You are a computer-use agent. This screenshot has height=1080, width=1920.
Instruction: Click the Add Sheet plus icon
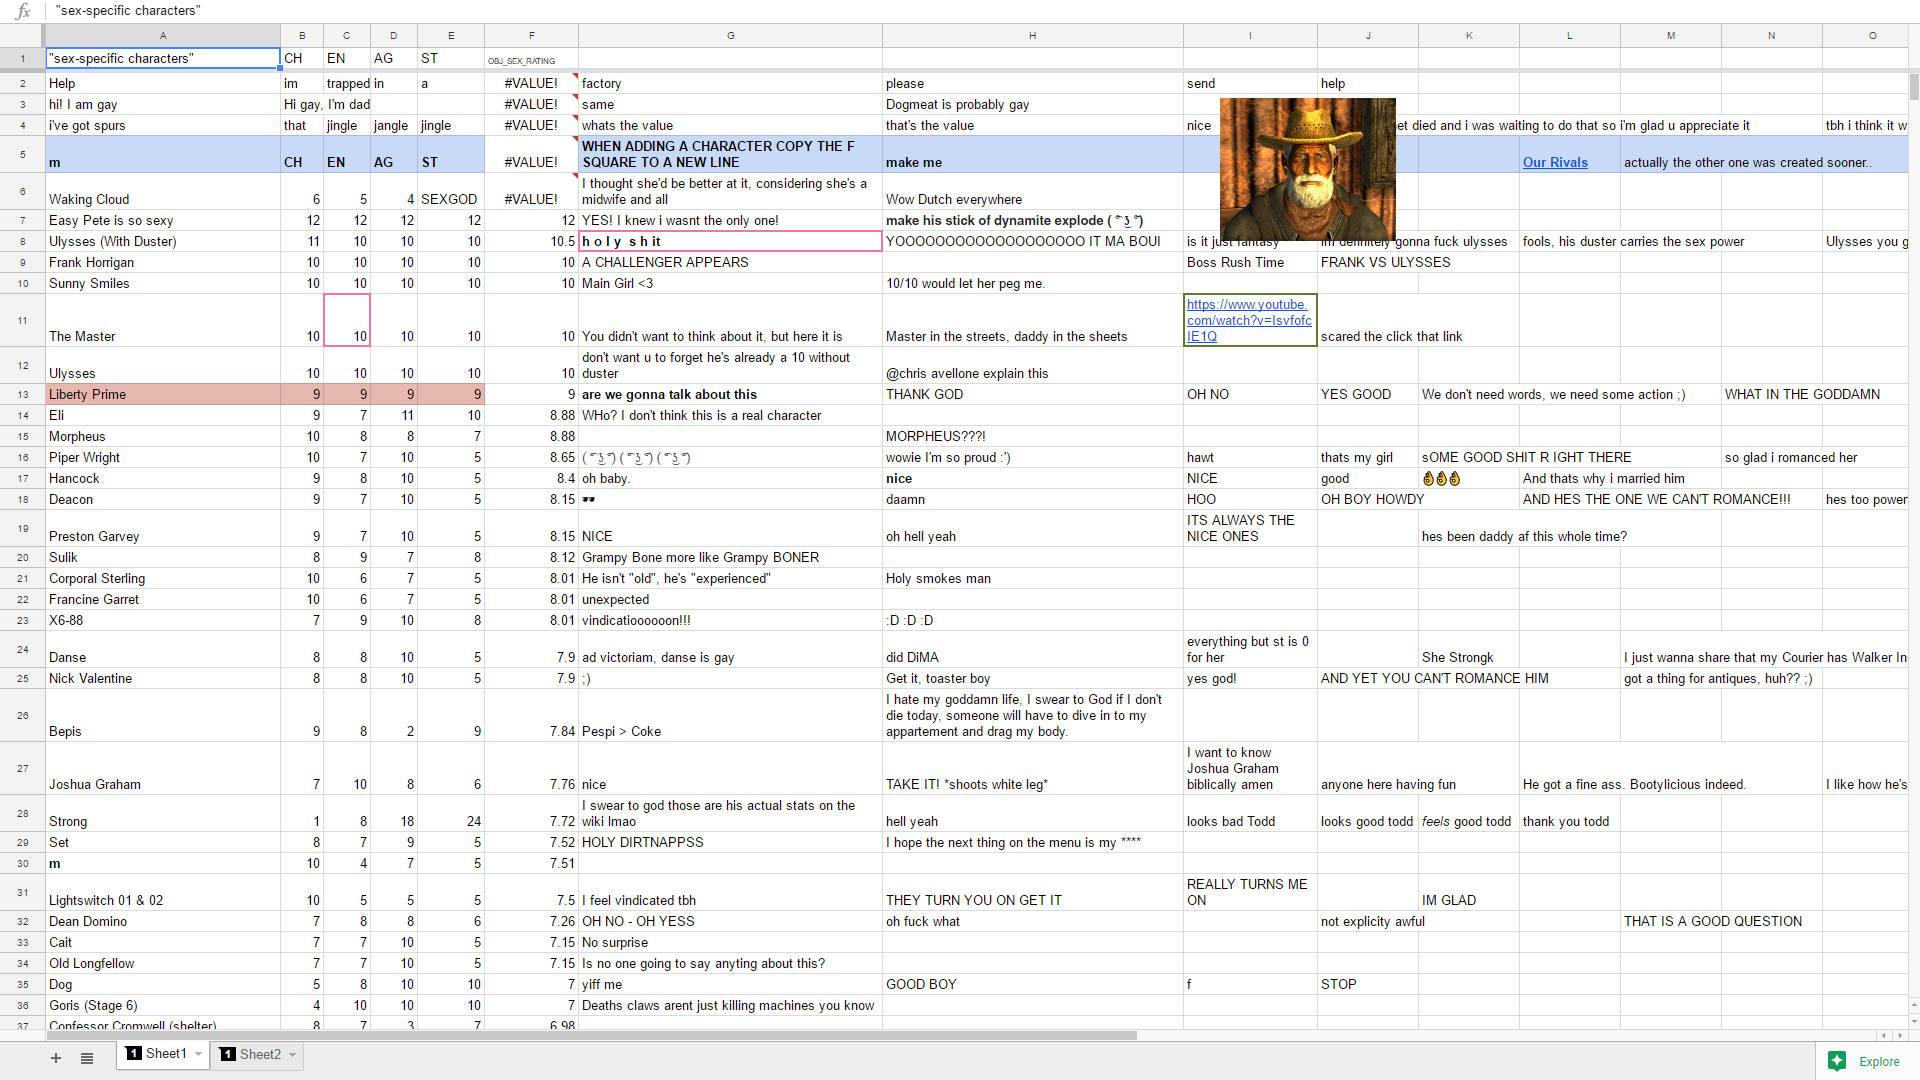pos(56,1058)
